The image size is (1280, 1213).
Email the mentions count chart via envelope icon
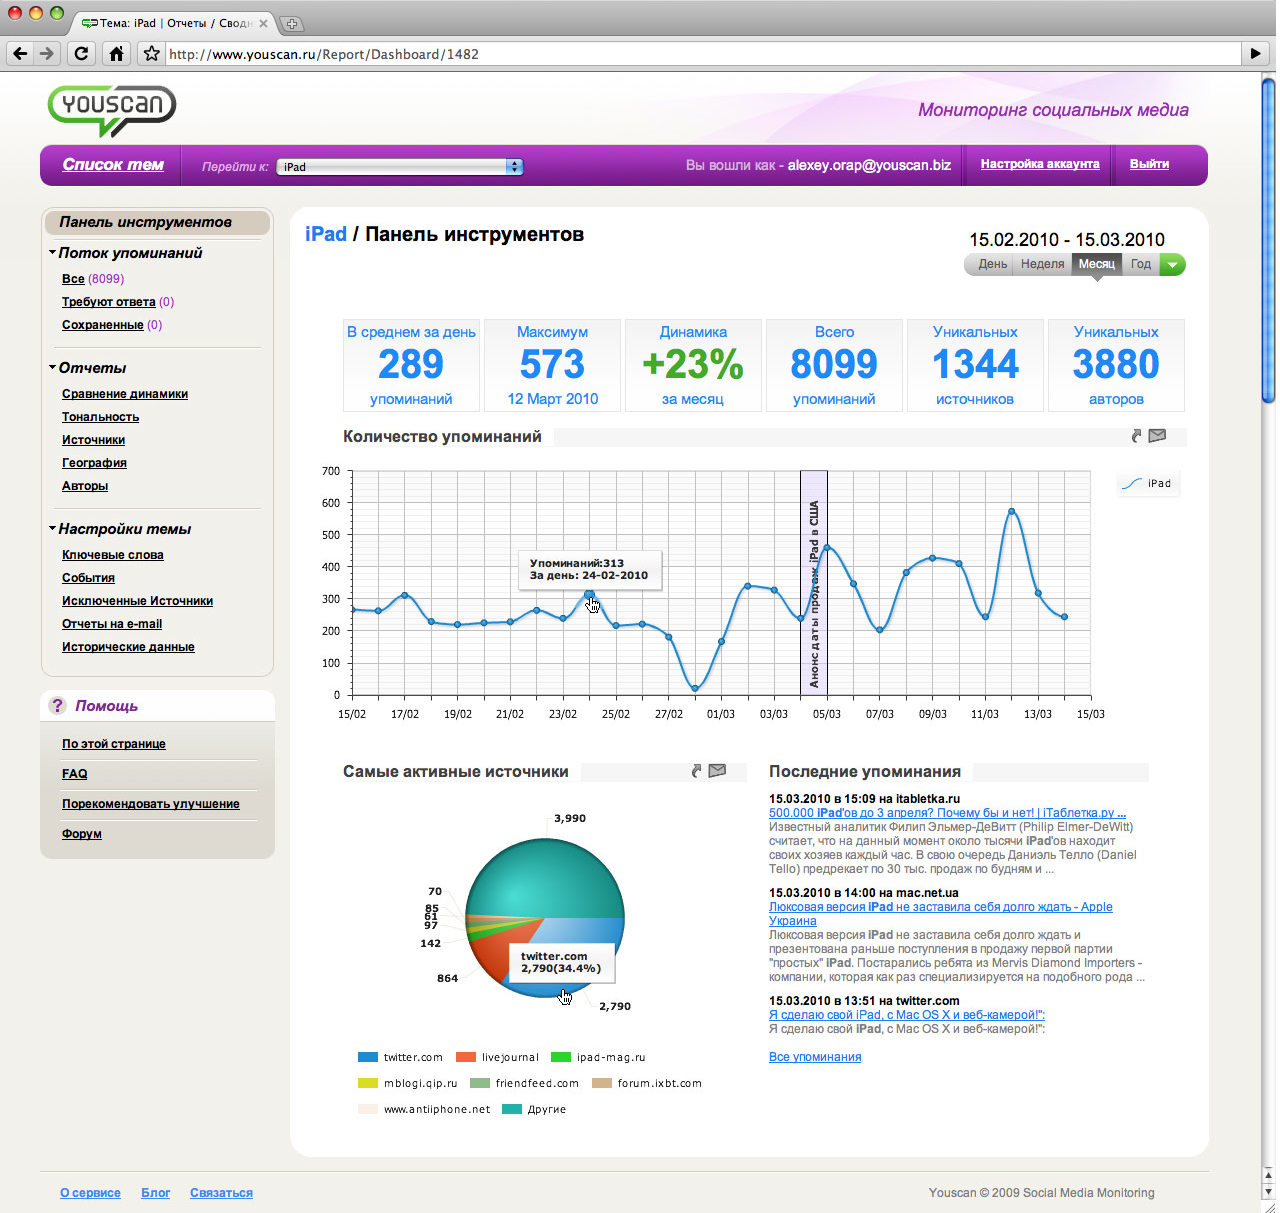click(1157, 436)
